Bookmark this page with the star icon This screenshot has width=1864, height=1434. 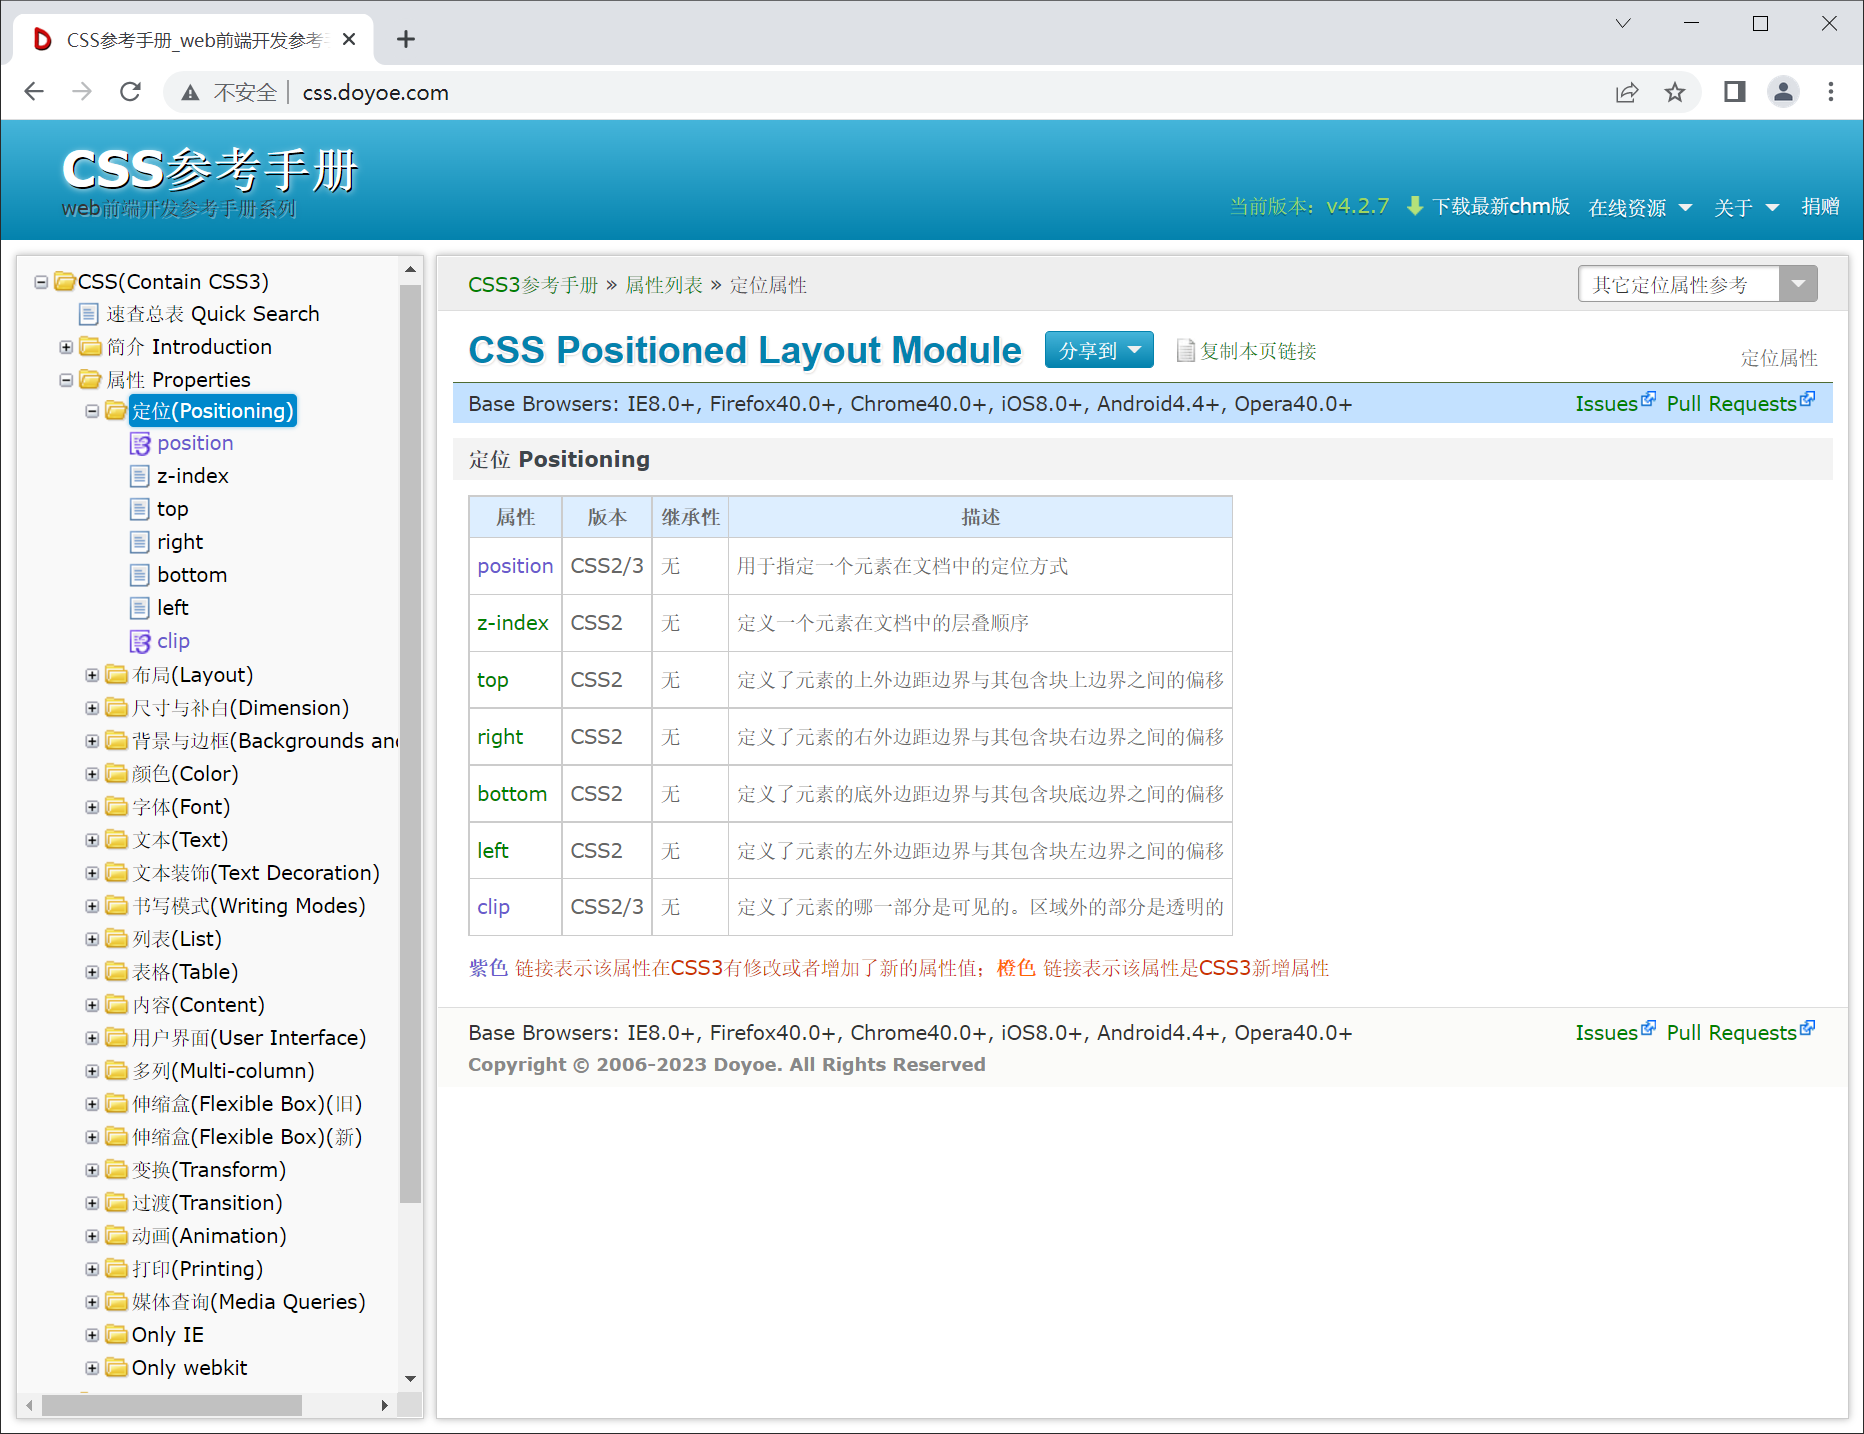click(1675, 92)
